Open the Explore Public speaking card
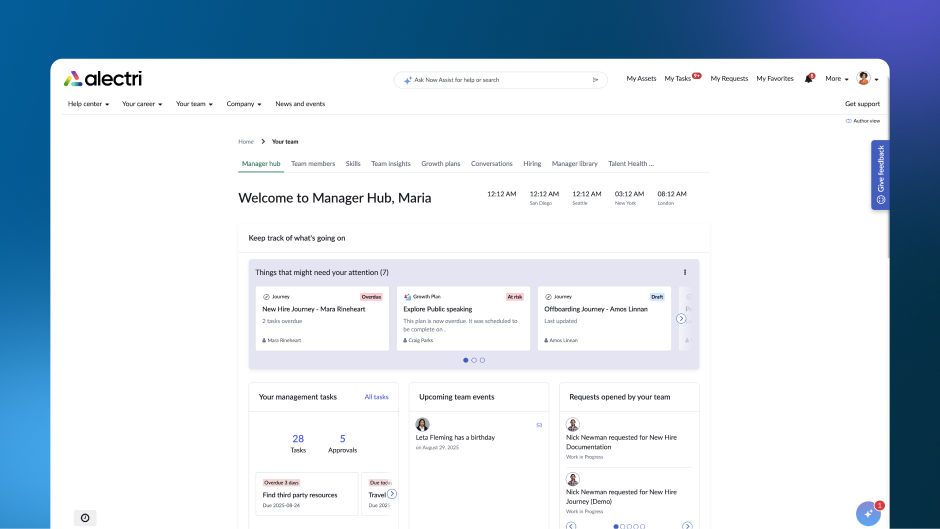The image size is (940, 529). click(463, 318)
